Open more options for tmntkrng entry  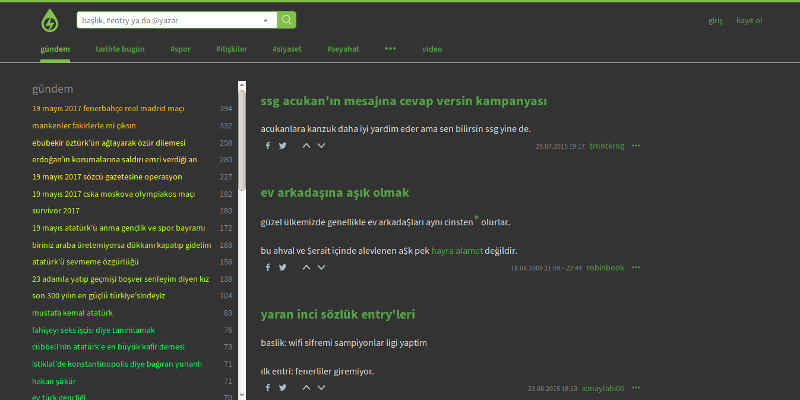pos(636,146)
